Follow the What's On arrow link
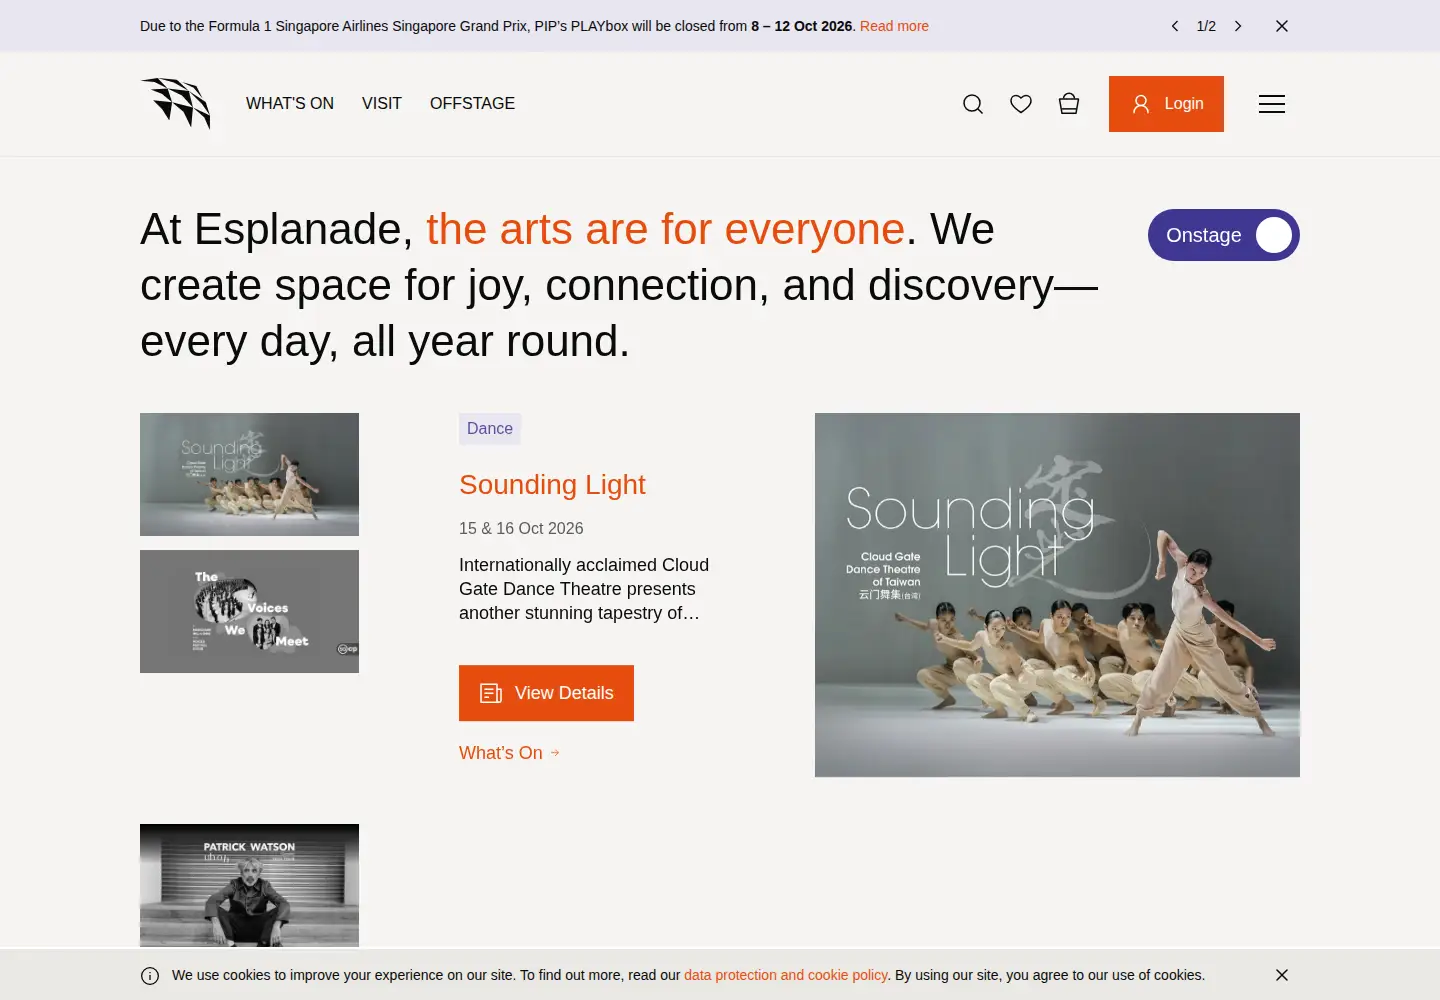This screenshot has height=1000, width=1440. click(x=509, y=753)
